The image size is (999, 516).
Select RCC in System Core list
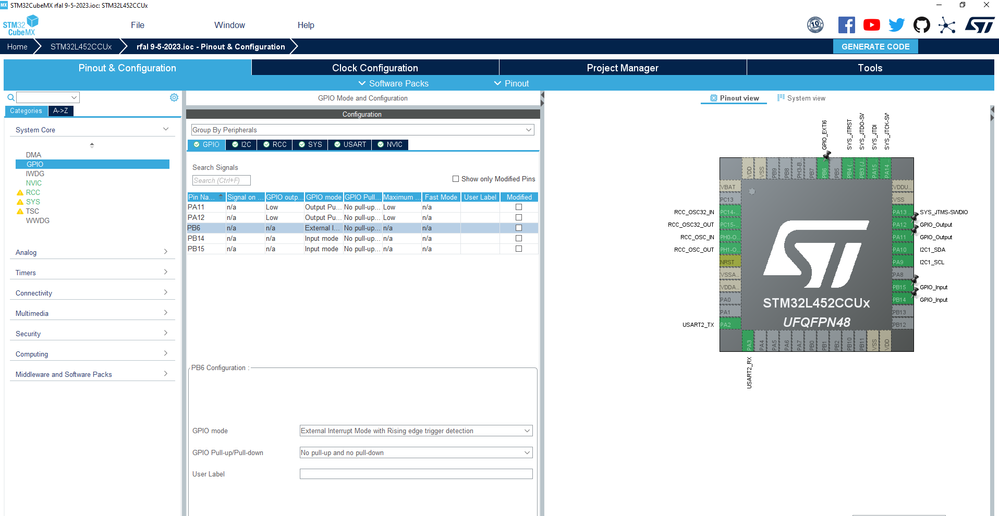coord(33,192)
